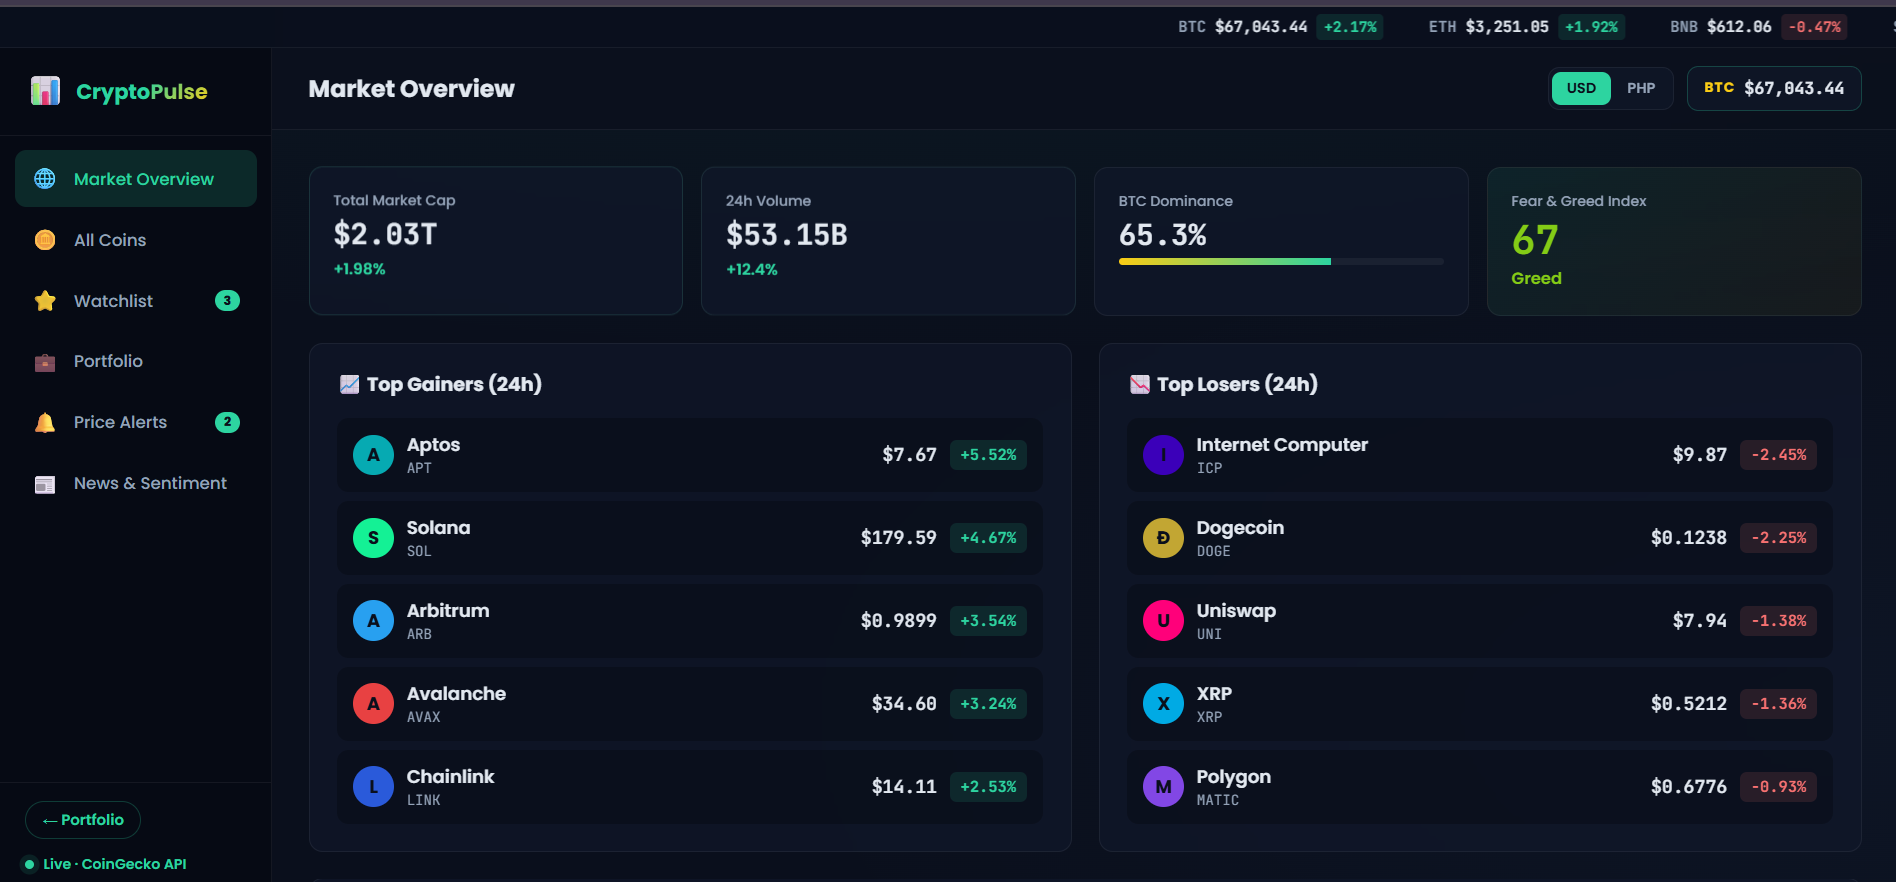Click the Chainlink +2.53% change badge
The image size is (1896, 882).
click(988, 787)
